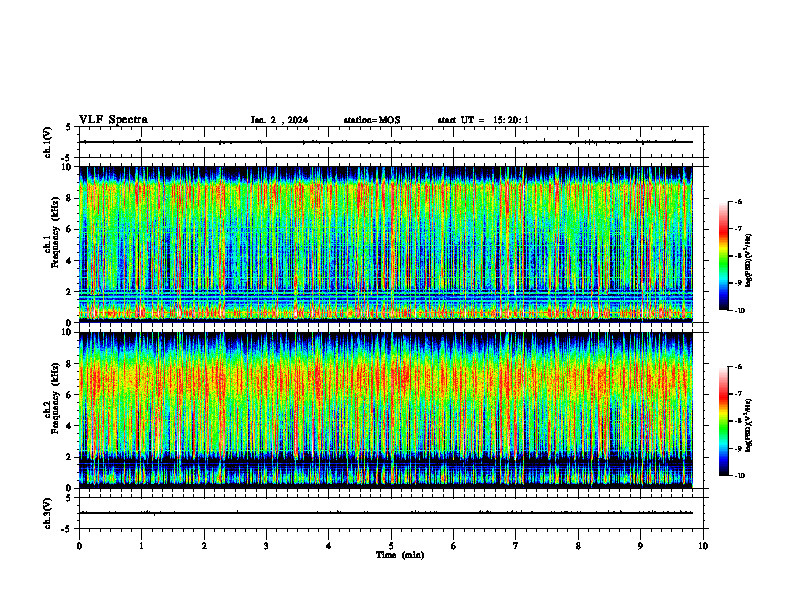
Task: Click the 'ch.1(V)' axis label at top
Action: tap(47, 142)
